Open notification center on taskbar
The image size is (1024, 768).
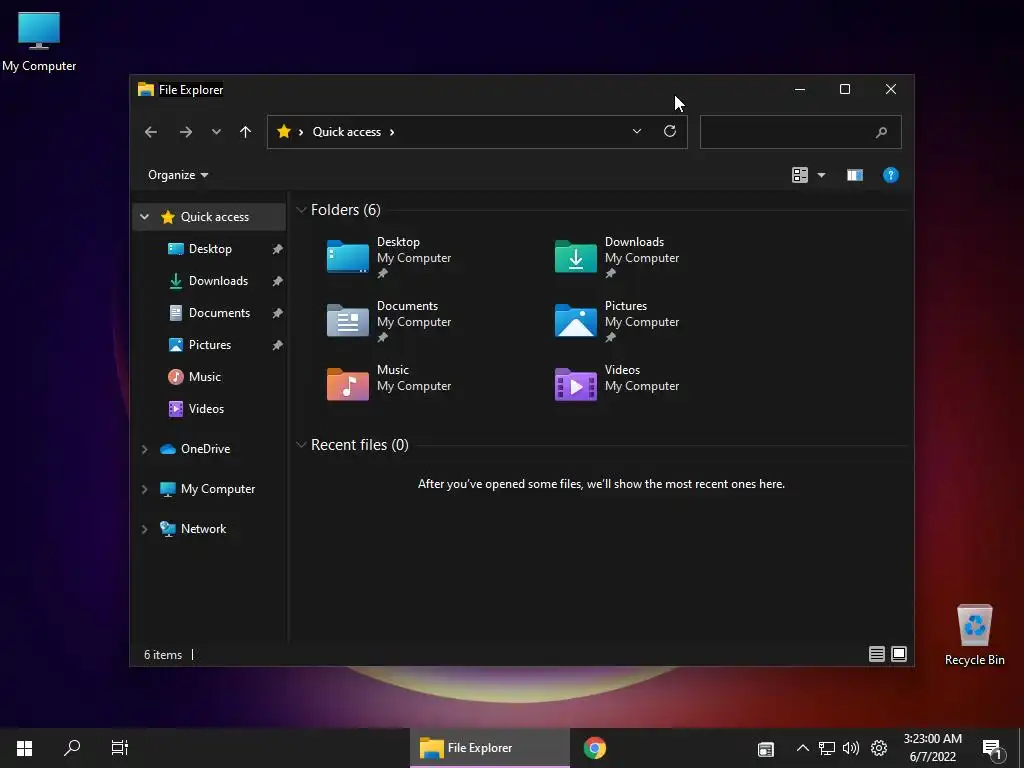[993, 750]
